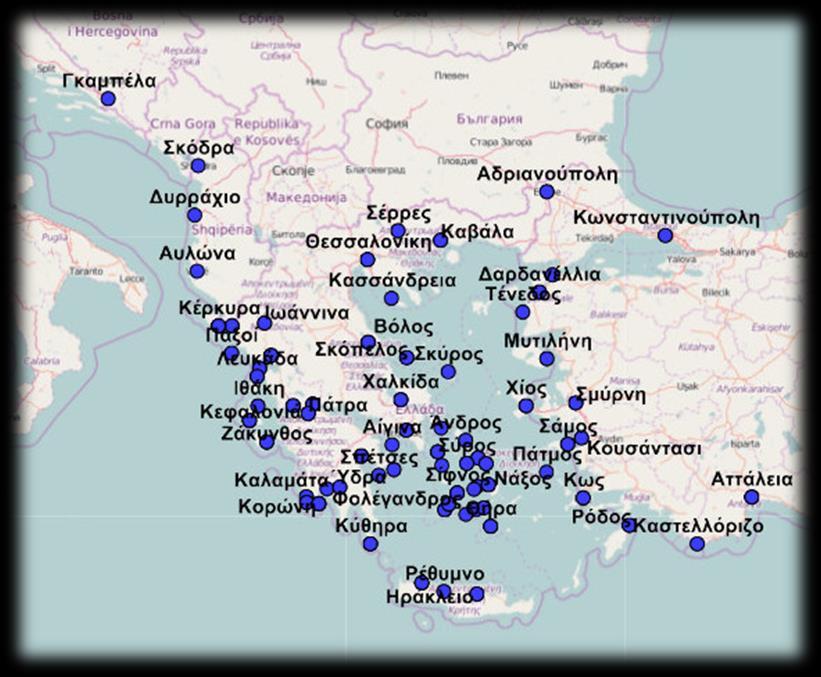Click the Σίφνος label text
821x677 pixels.
coord(457,475)
